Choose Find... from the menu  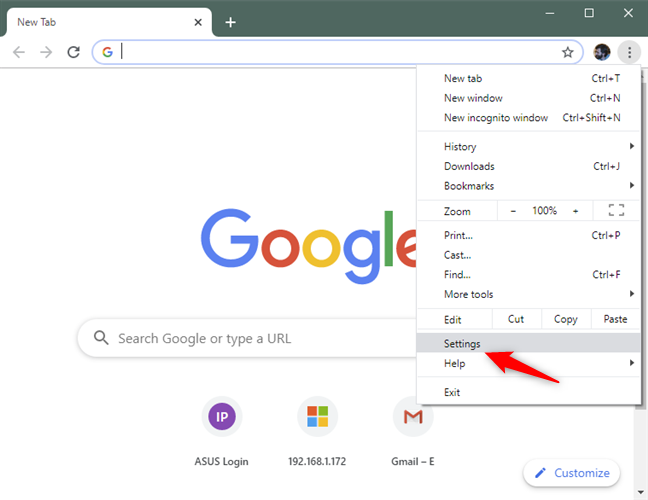tap(529, 274)
